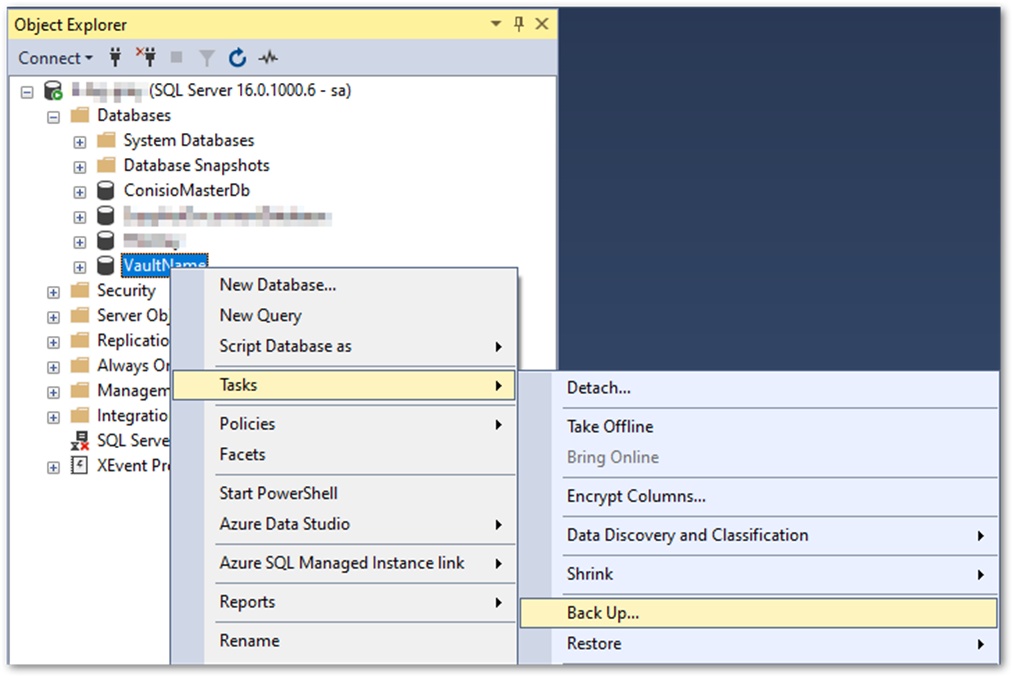Refresh the Object Explorer tree
The width and height of the screenshot is (1013, 677).
(237, 57)
